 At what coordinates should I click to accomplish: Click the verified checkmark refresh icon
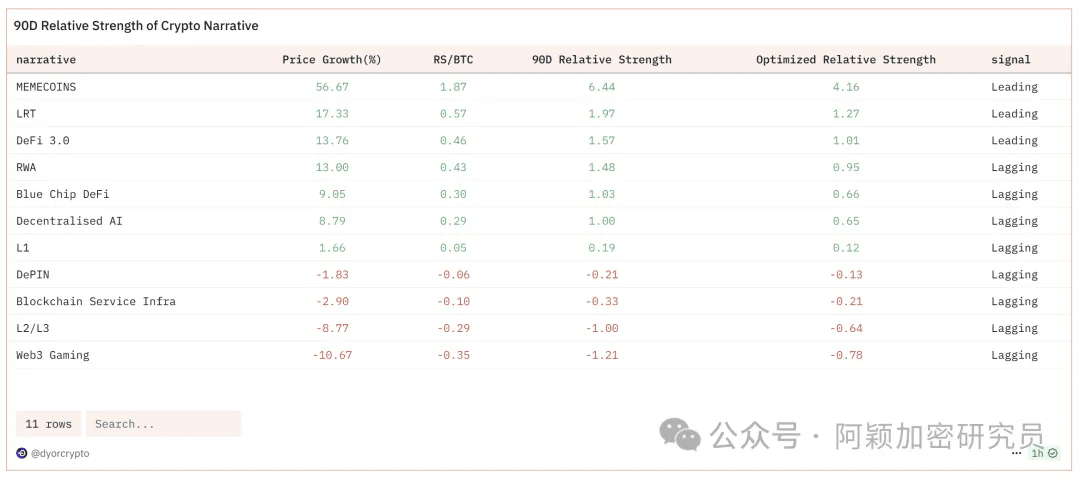1052,453
